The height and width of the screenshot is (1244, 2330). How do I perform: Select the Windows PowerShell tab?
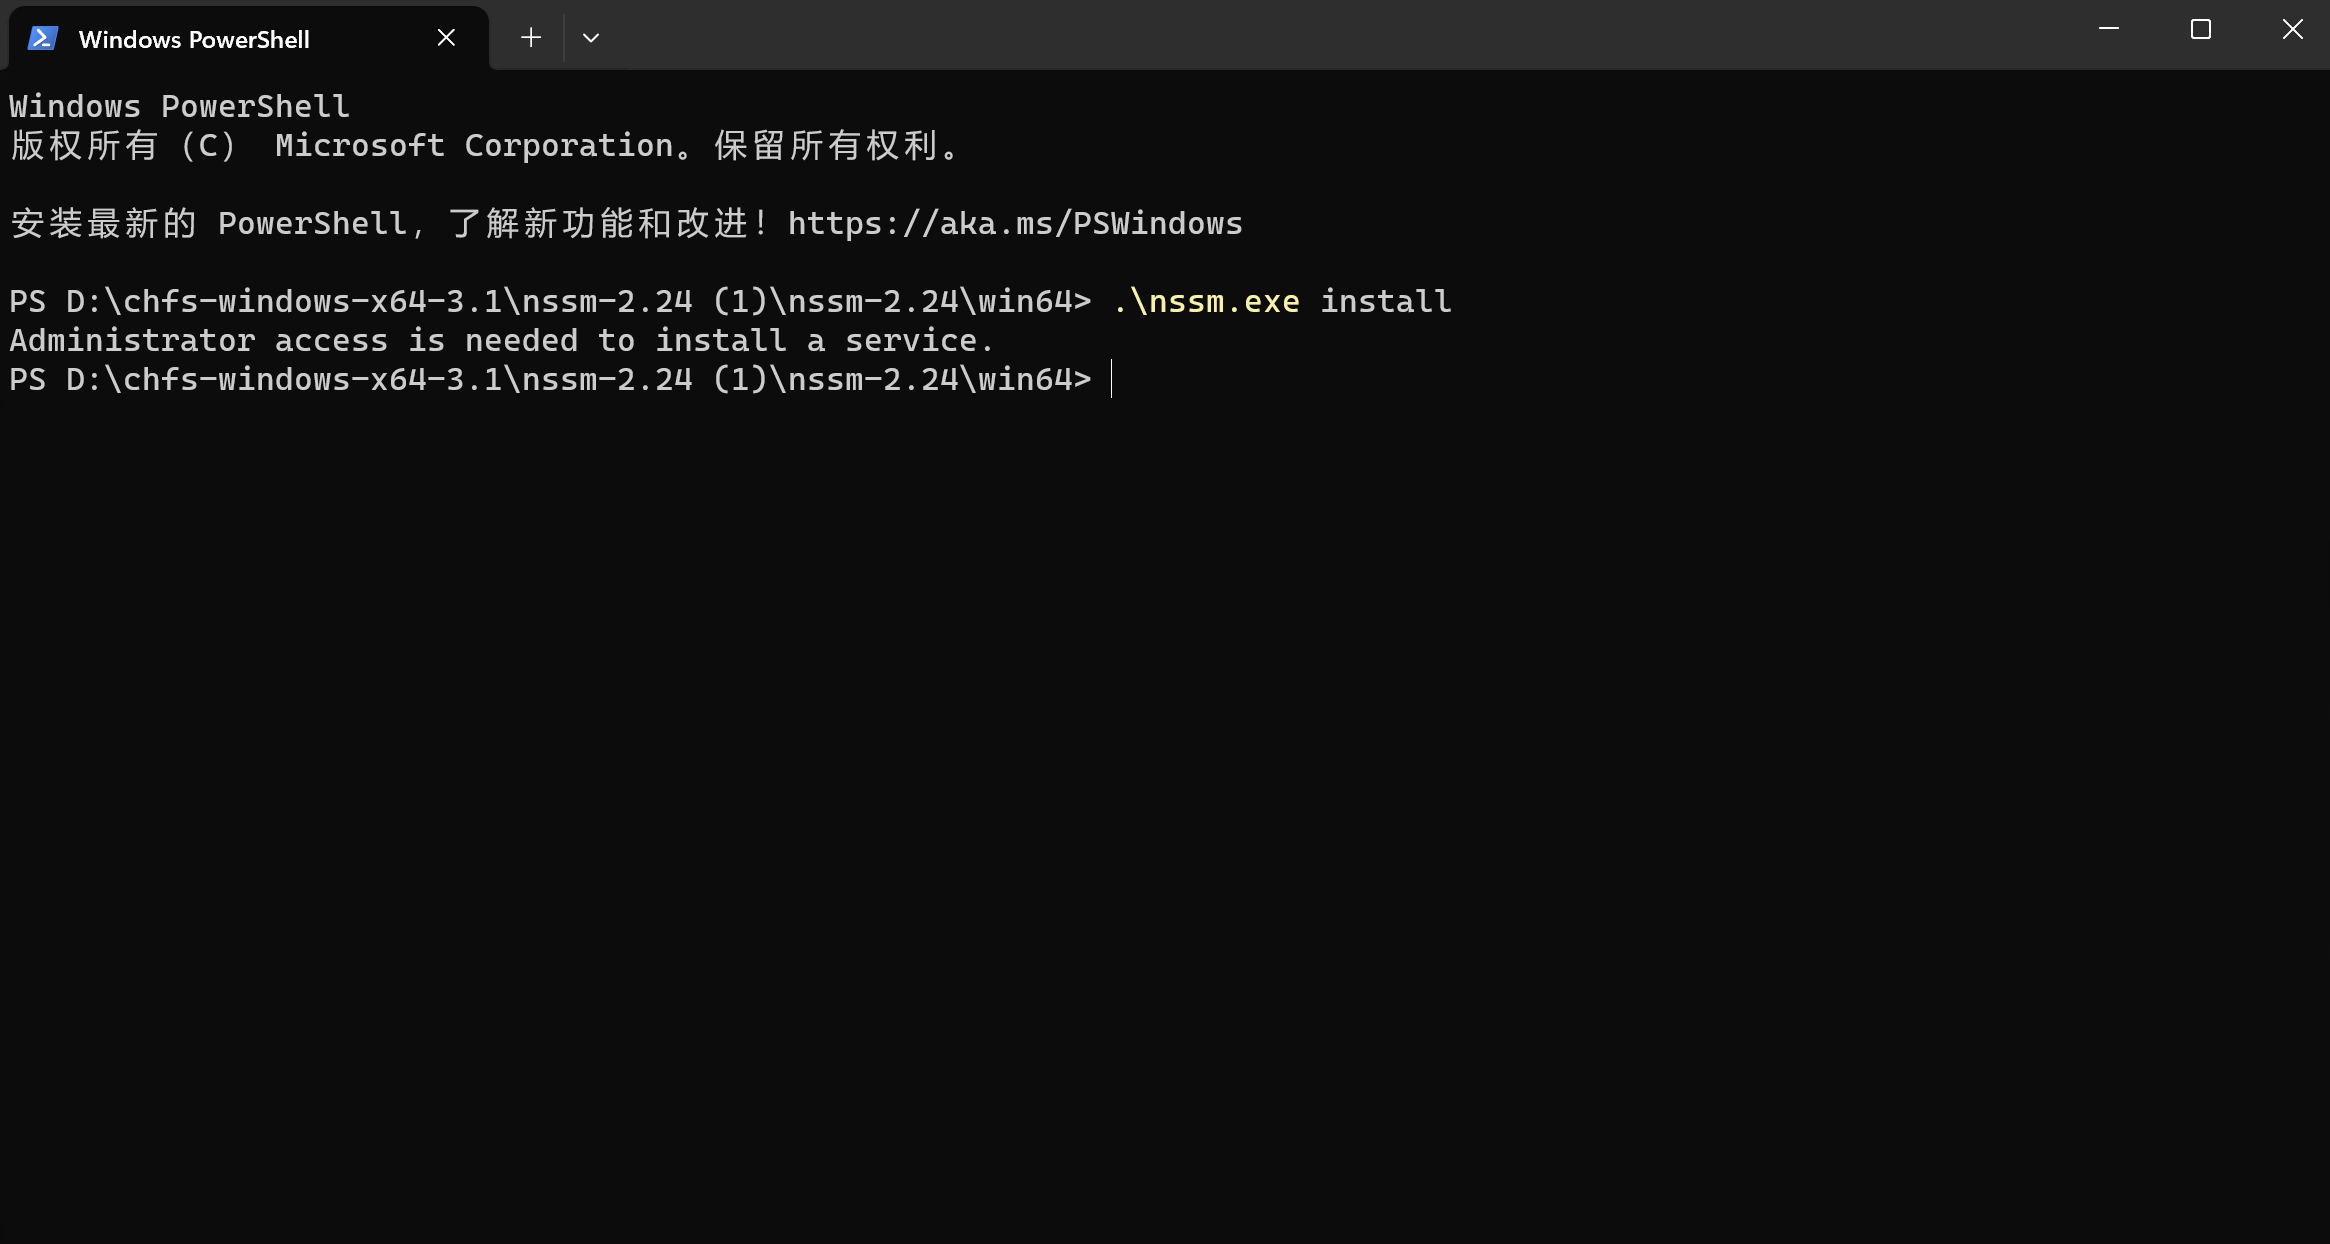pos(195,39)
